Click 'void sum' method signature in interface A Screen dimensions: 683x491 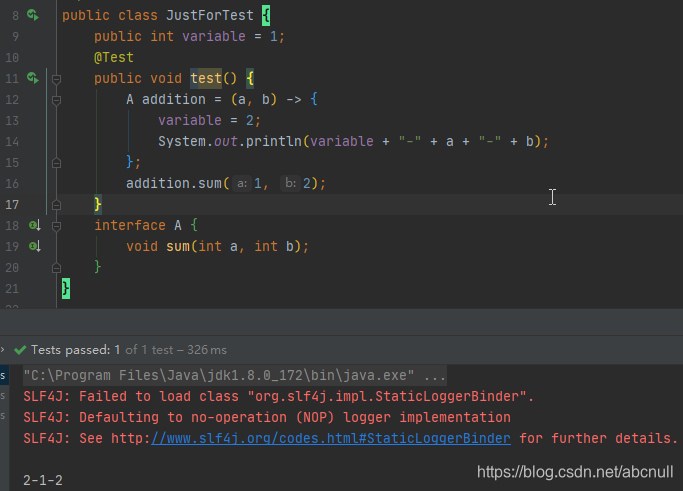(x=217, y=247)
